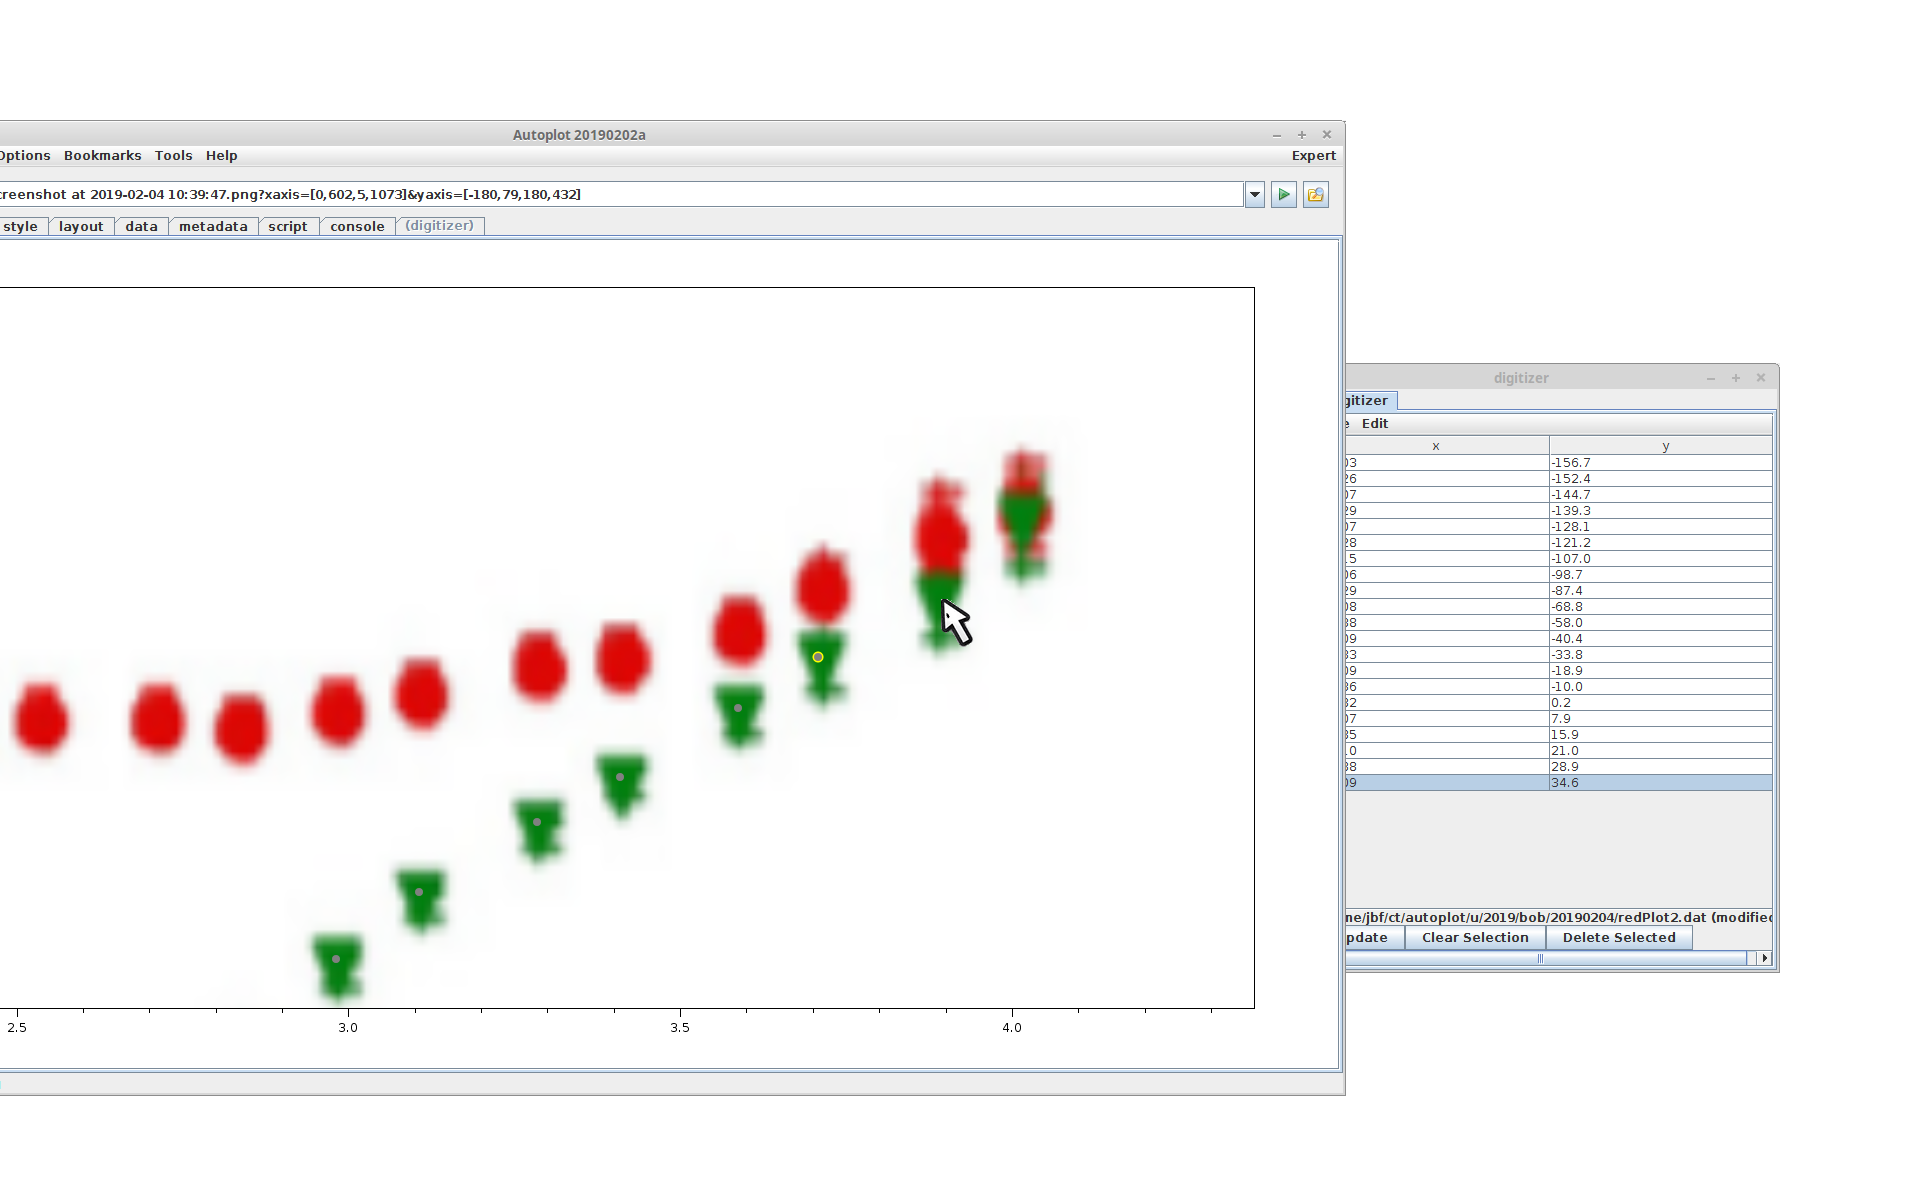Select the row with y value -33.8
The image size is (1920, 1200).
pyautogui.click(x=1559, y=655)
